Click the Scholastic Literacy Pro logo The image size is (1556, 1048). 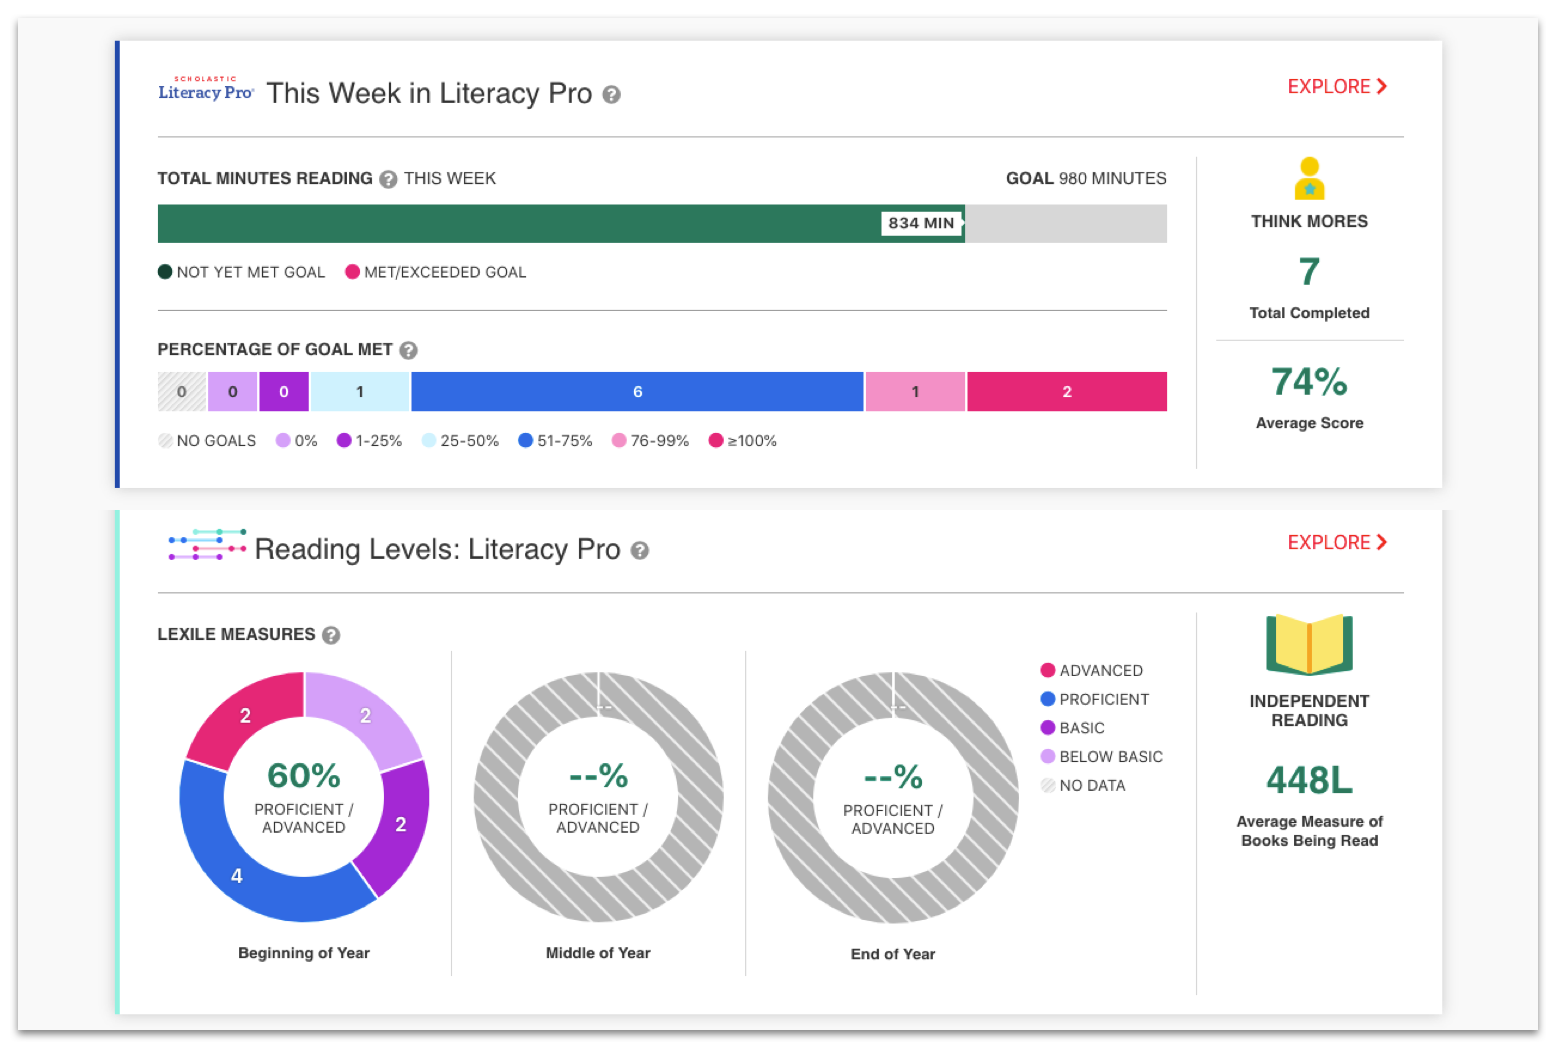click(x=206, y=89)
